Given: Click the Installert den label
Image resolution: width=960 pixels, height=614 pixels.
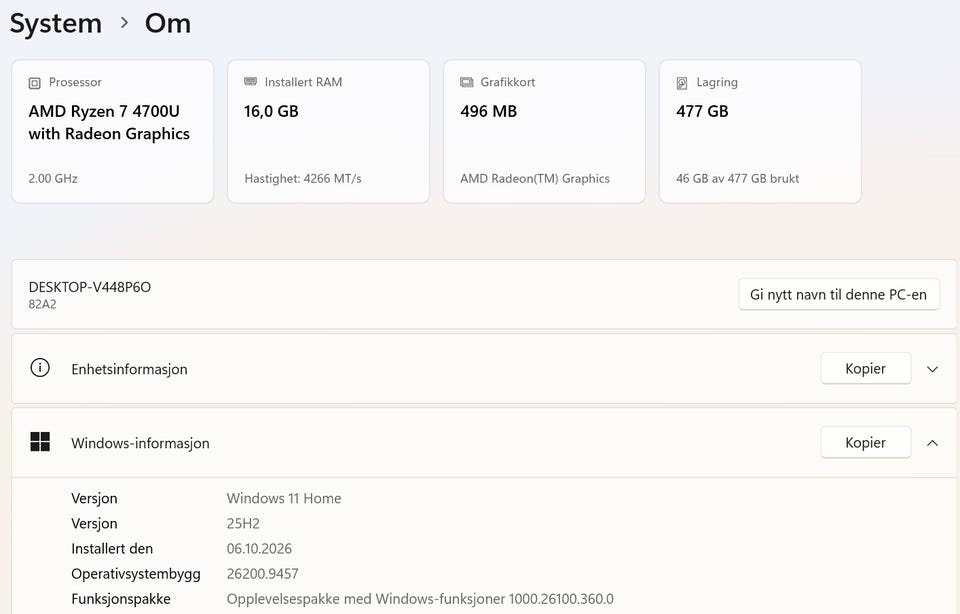Looking at the screenshot, I should pyautogui.click(x=112, y=548).
